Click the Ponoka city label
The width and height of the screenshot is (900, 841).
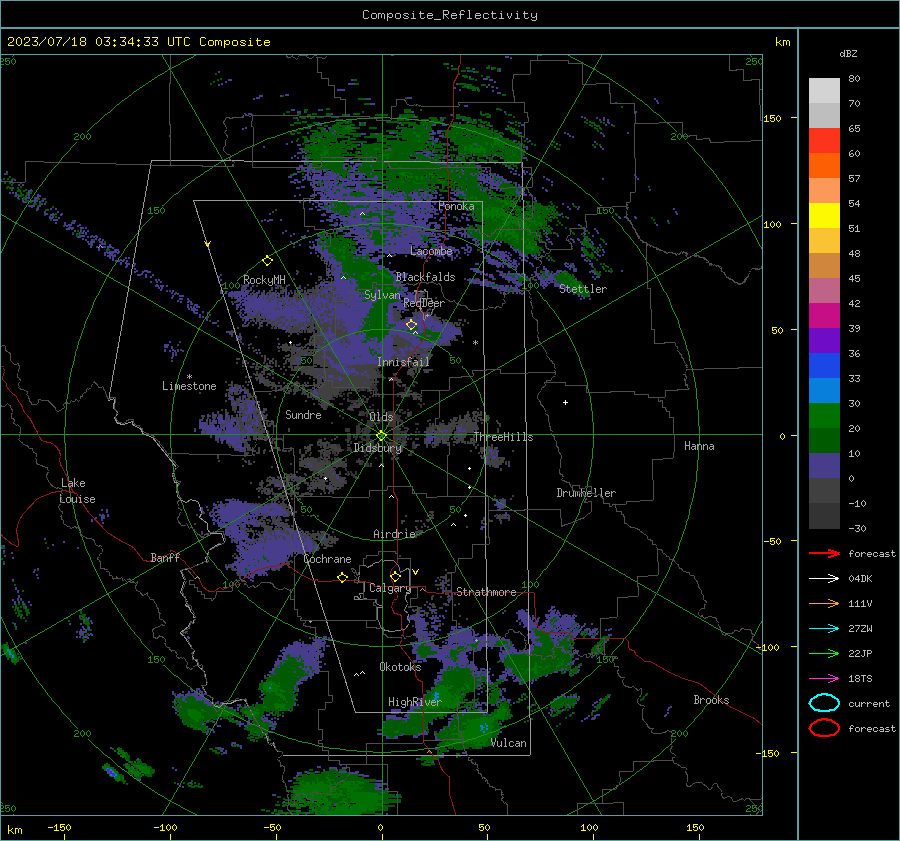click(456, 206)
